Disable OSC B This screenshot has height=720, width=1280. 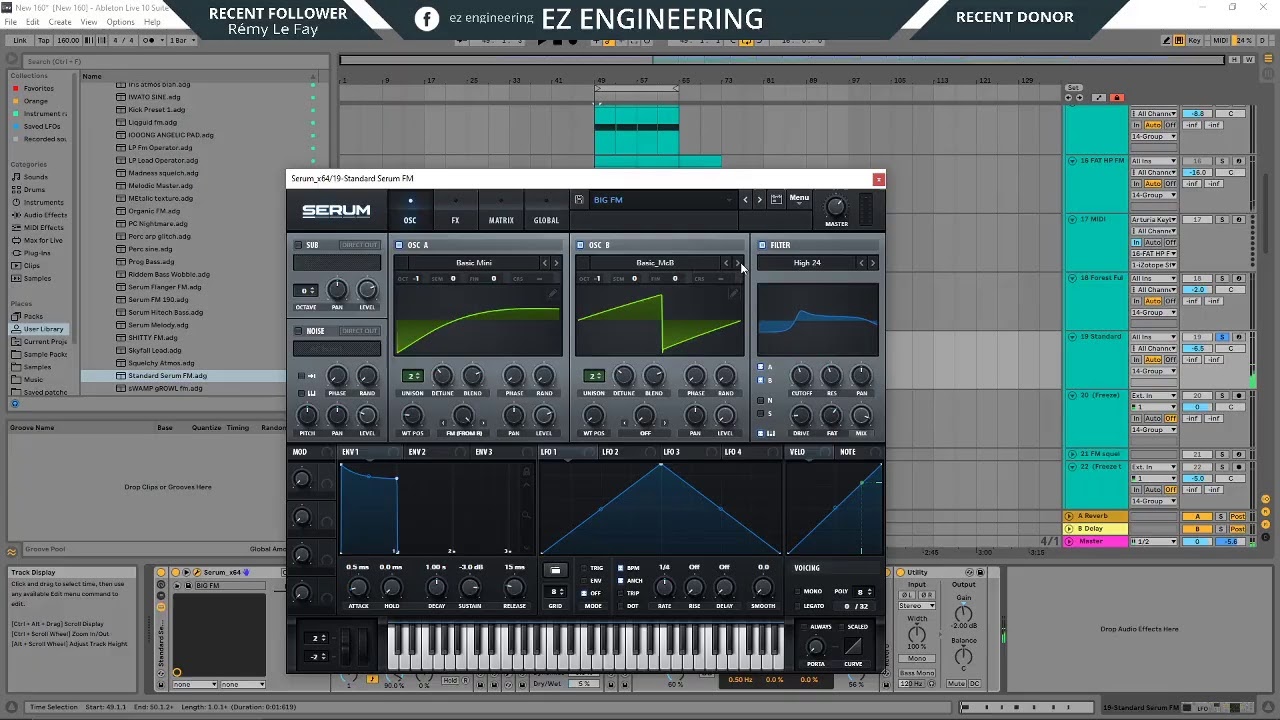(x=580, y=245)
